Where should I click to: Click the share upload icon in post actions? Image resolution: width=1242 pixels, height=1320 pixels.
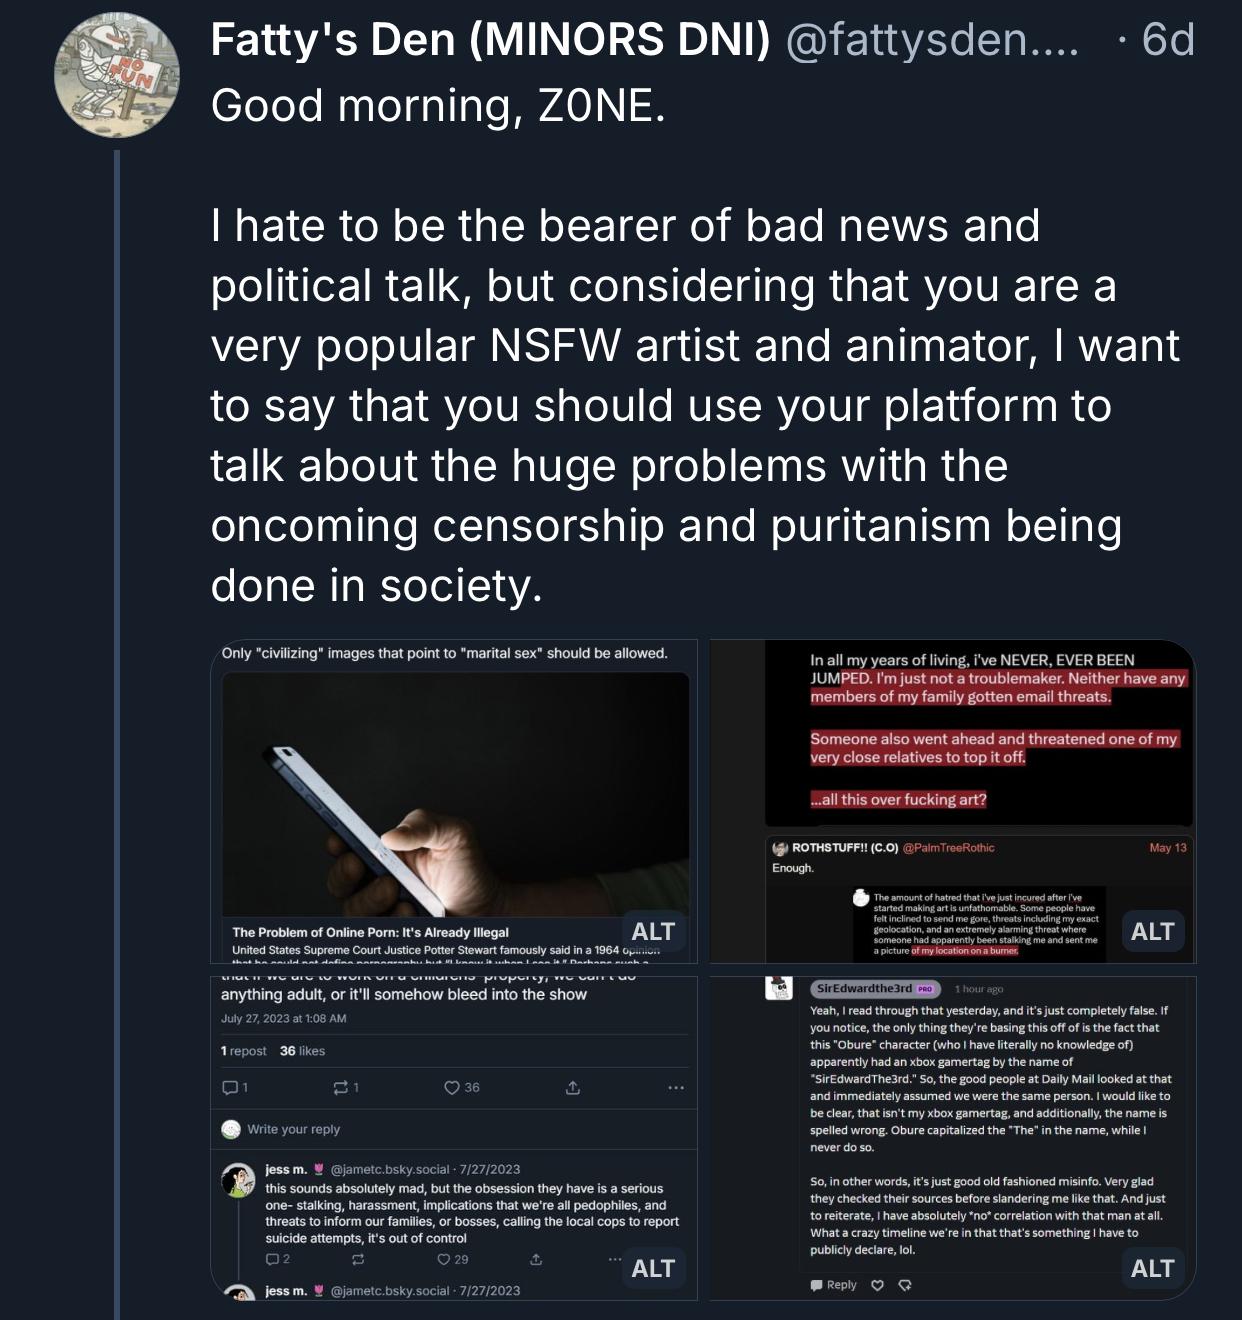click(x=573, y=1087)
